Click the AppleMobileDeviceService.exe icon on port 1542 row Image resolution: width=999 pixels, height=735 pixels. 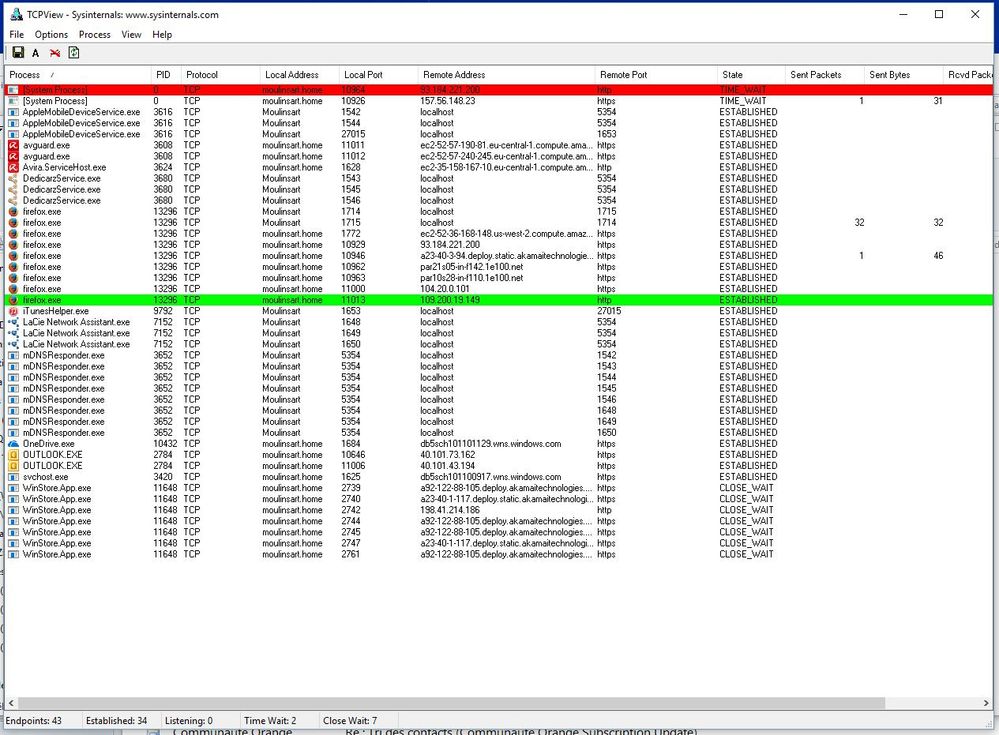click(x=13, y=112)
